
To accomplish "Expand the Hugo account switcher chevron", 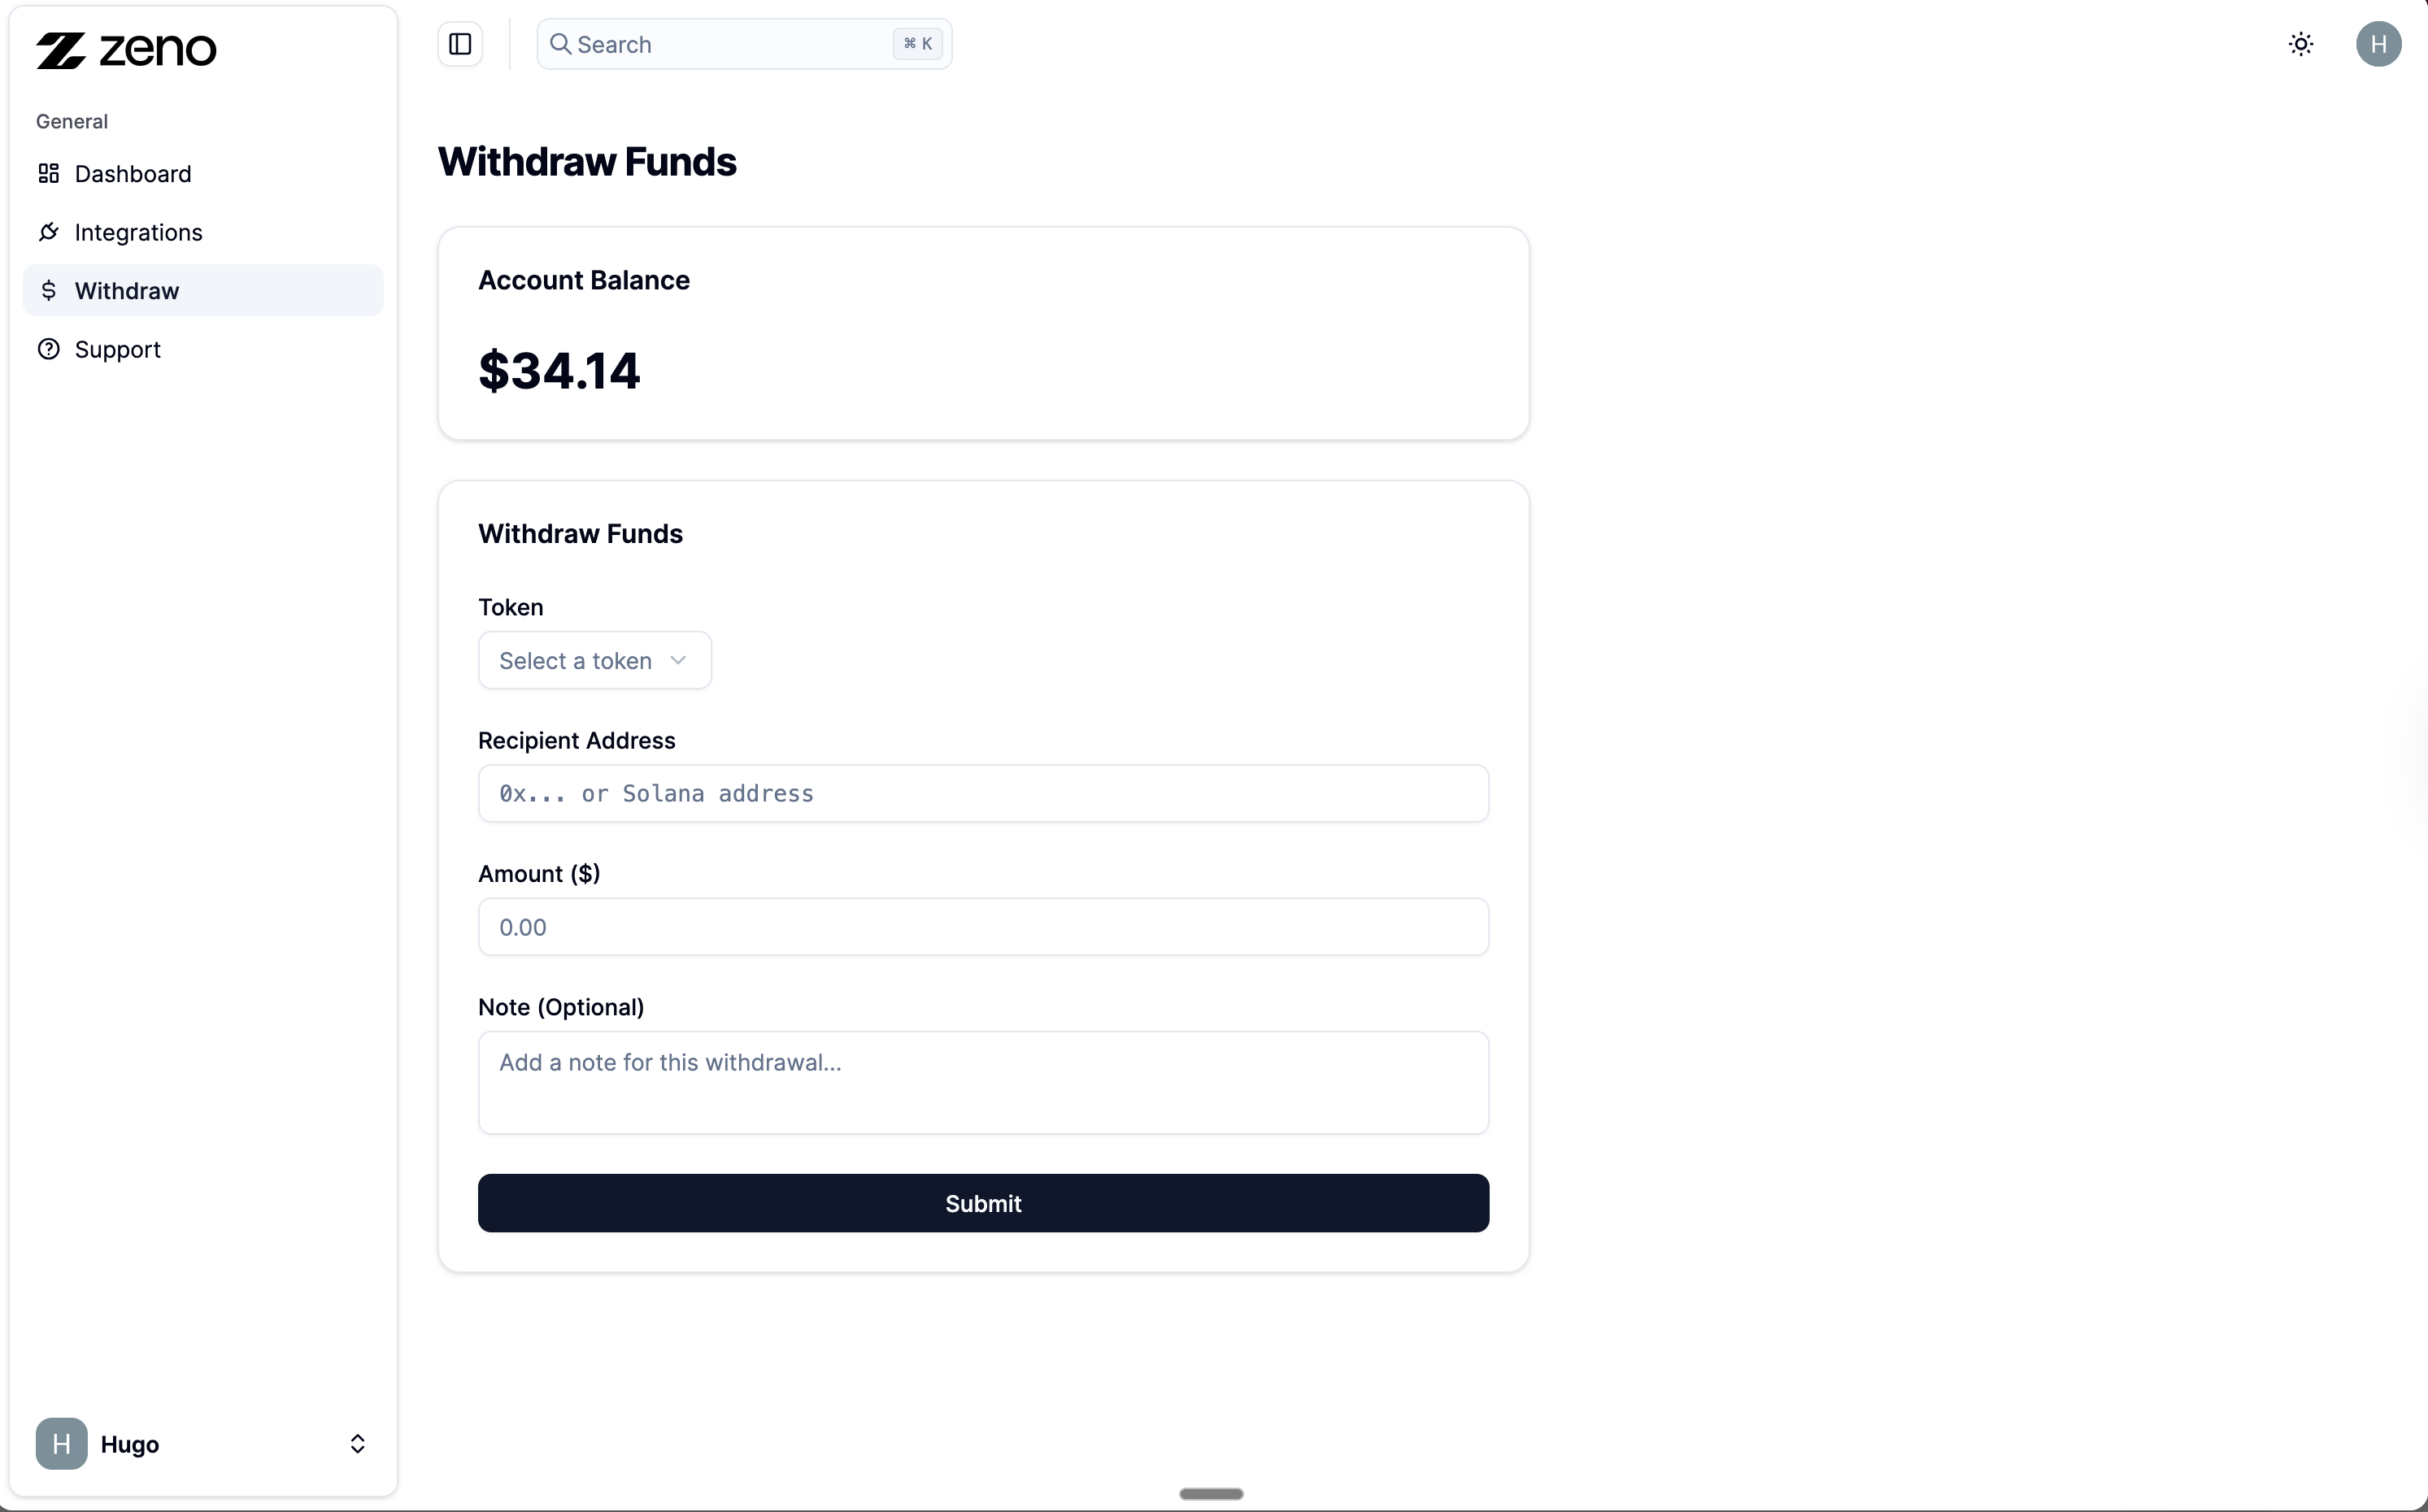I will pyautogui.click(x=358, y=1444).
